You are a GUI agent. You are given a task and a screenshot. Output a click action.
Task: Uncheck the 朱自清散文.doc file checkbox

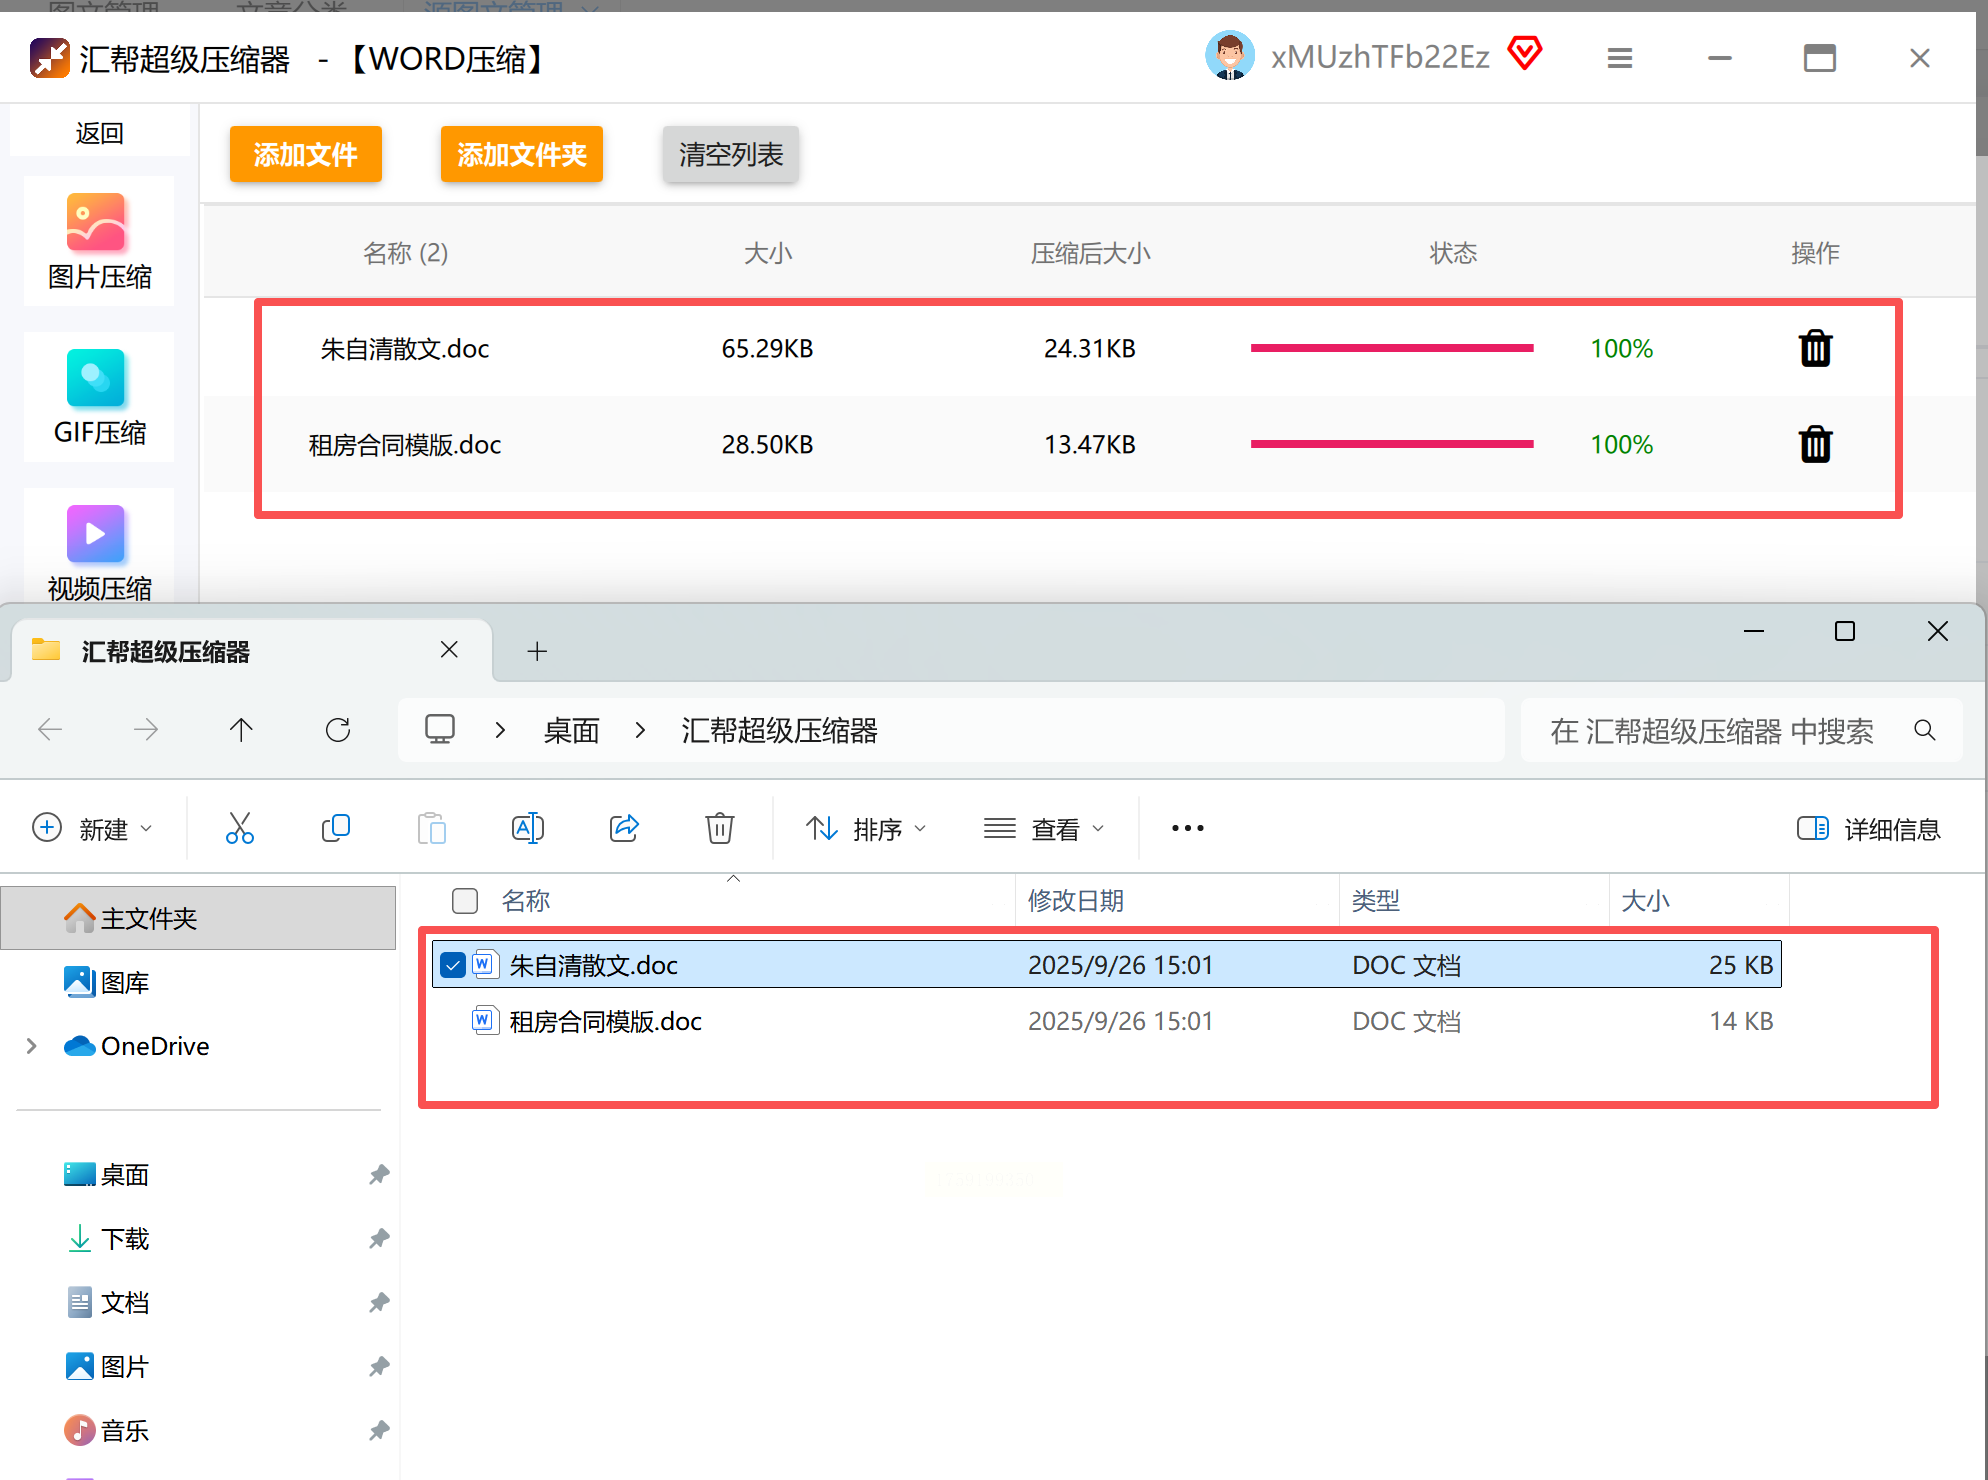pos(453,965)
